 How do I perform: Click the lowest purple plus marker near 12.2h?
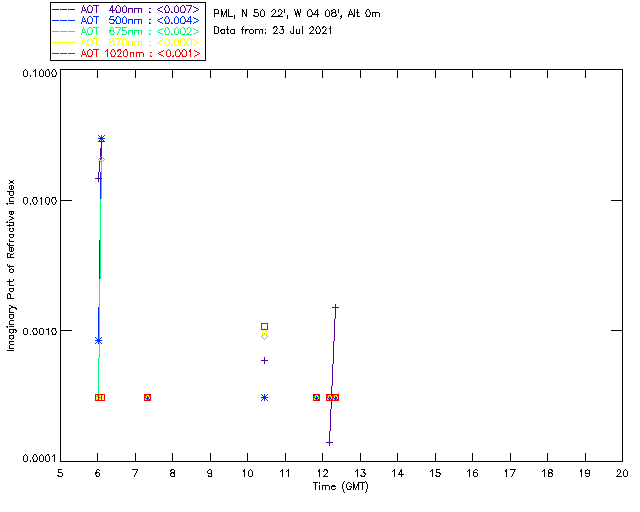pyautogui.click(x=329, y=443)
